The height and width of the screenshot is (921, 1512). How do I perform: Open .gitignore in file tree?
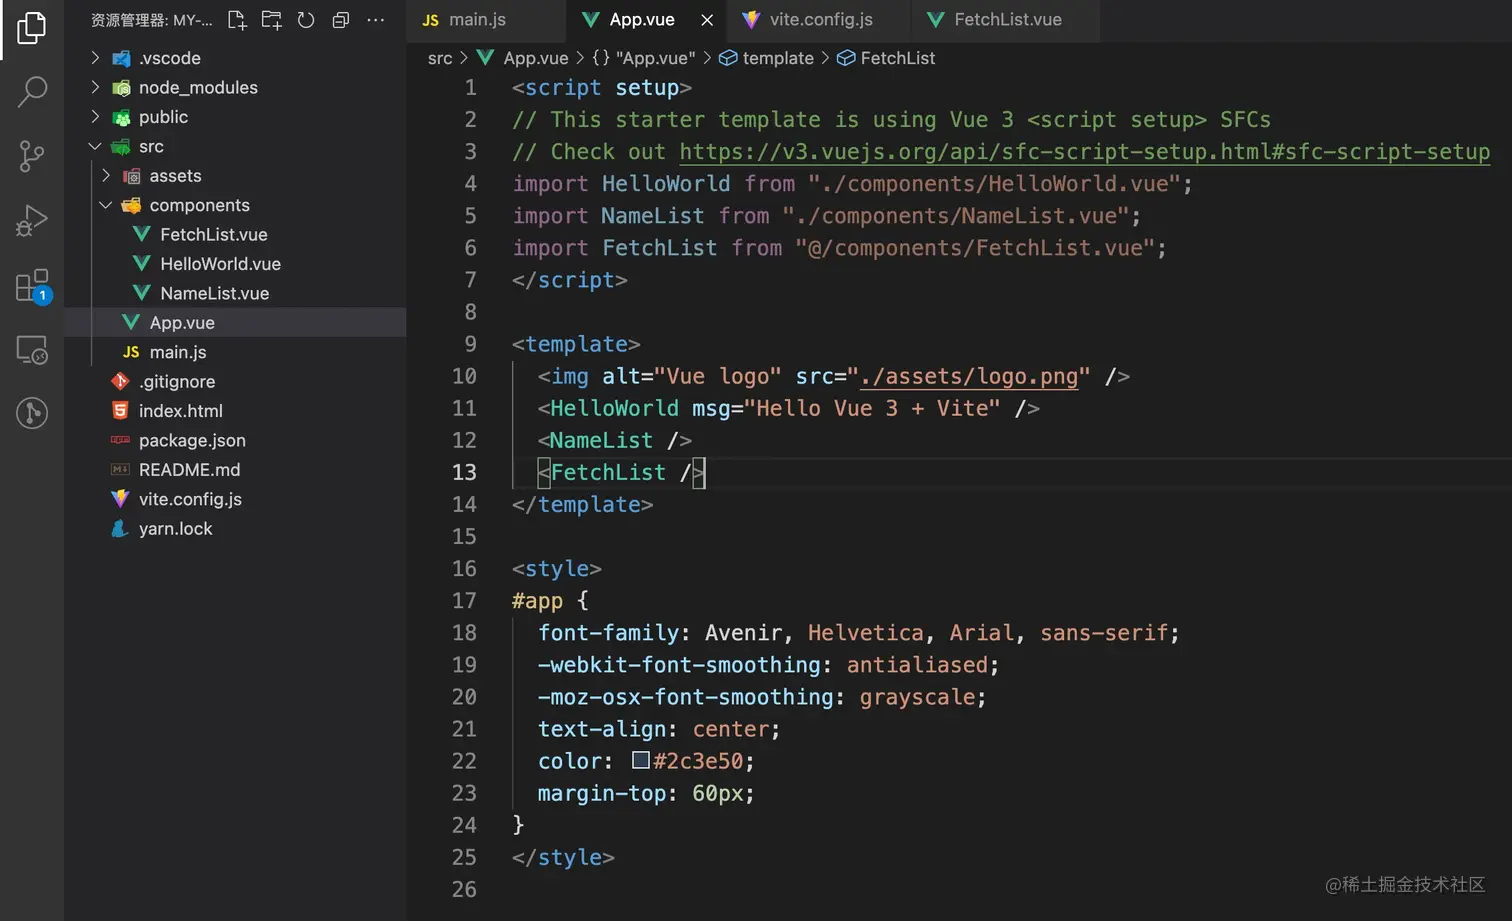[x=235, y=381]
